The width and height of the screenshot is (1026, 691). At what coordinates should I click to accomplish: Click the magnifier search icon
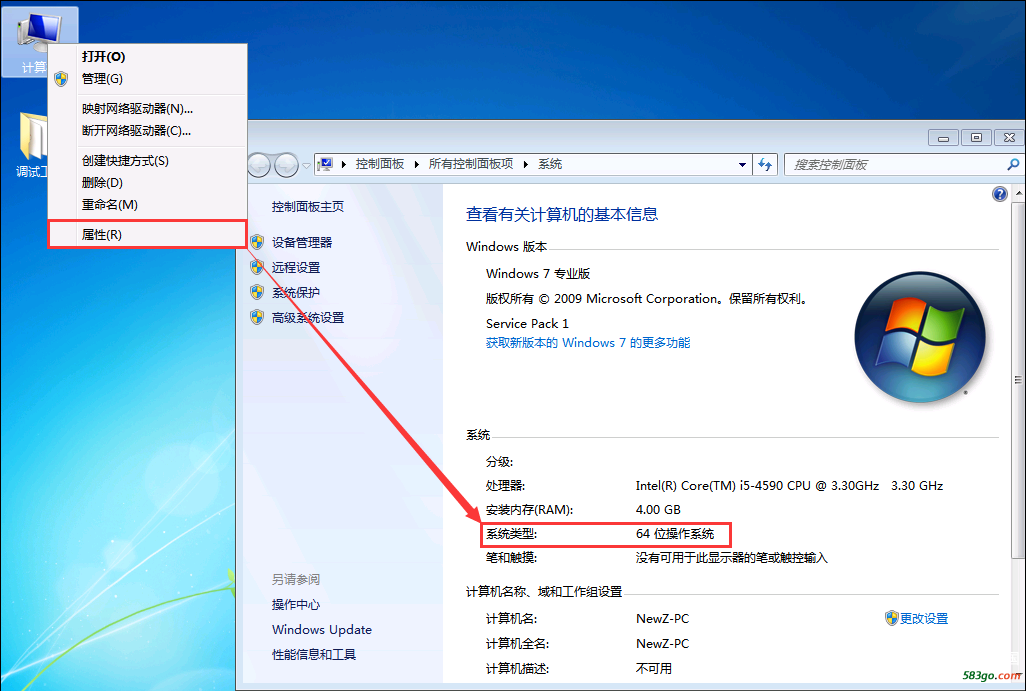(1013, 164)
